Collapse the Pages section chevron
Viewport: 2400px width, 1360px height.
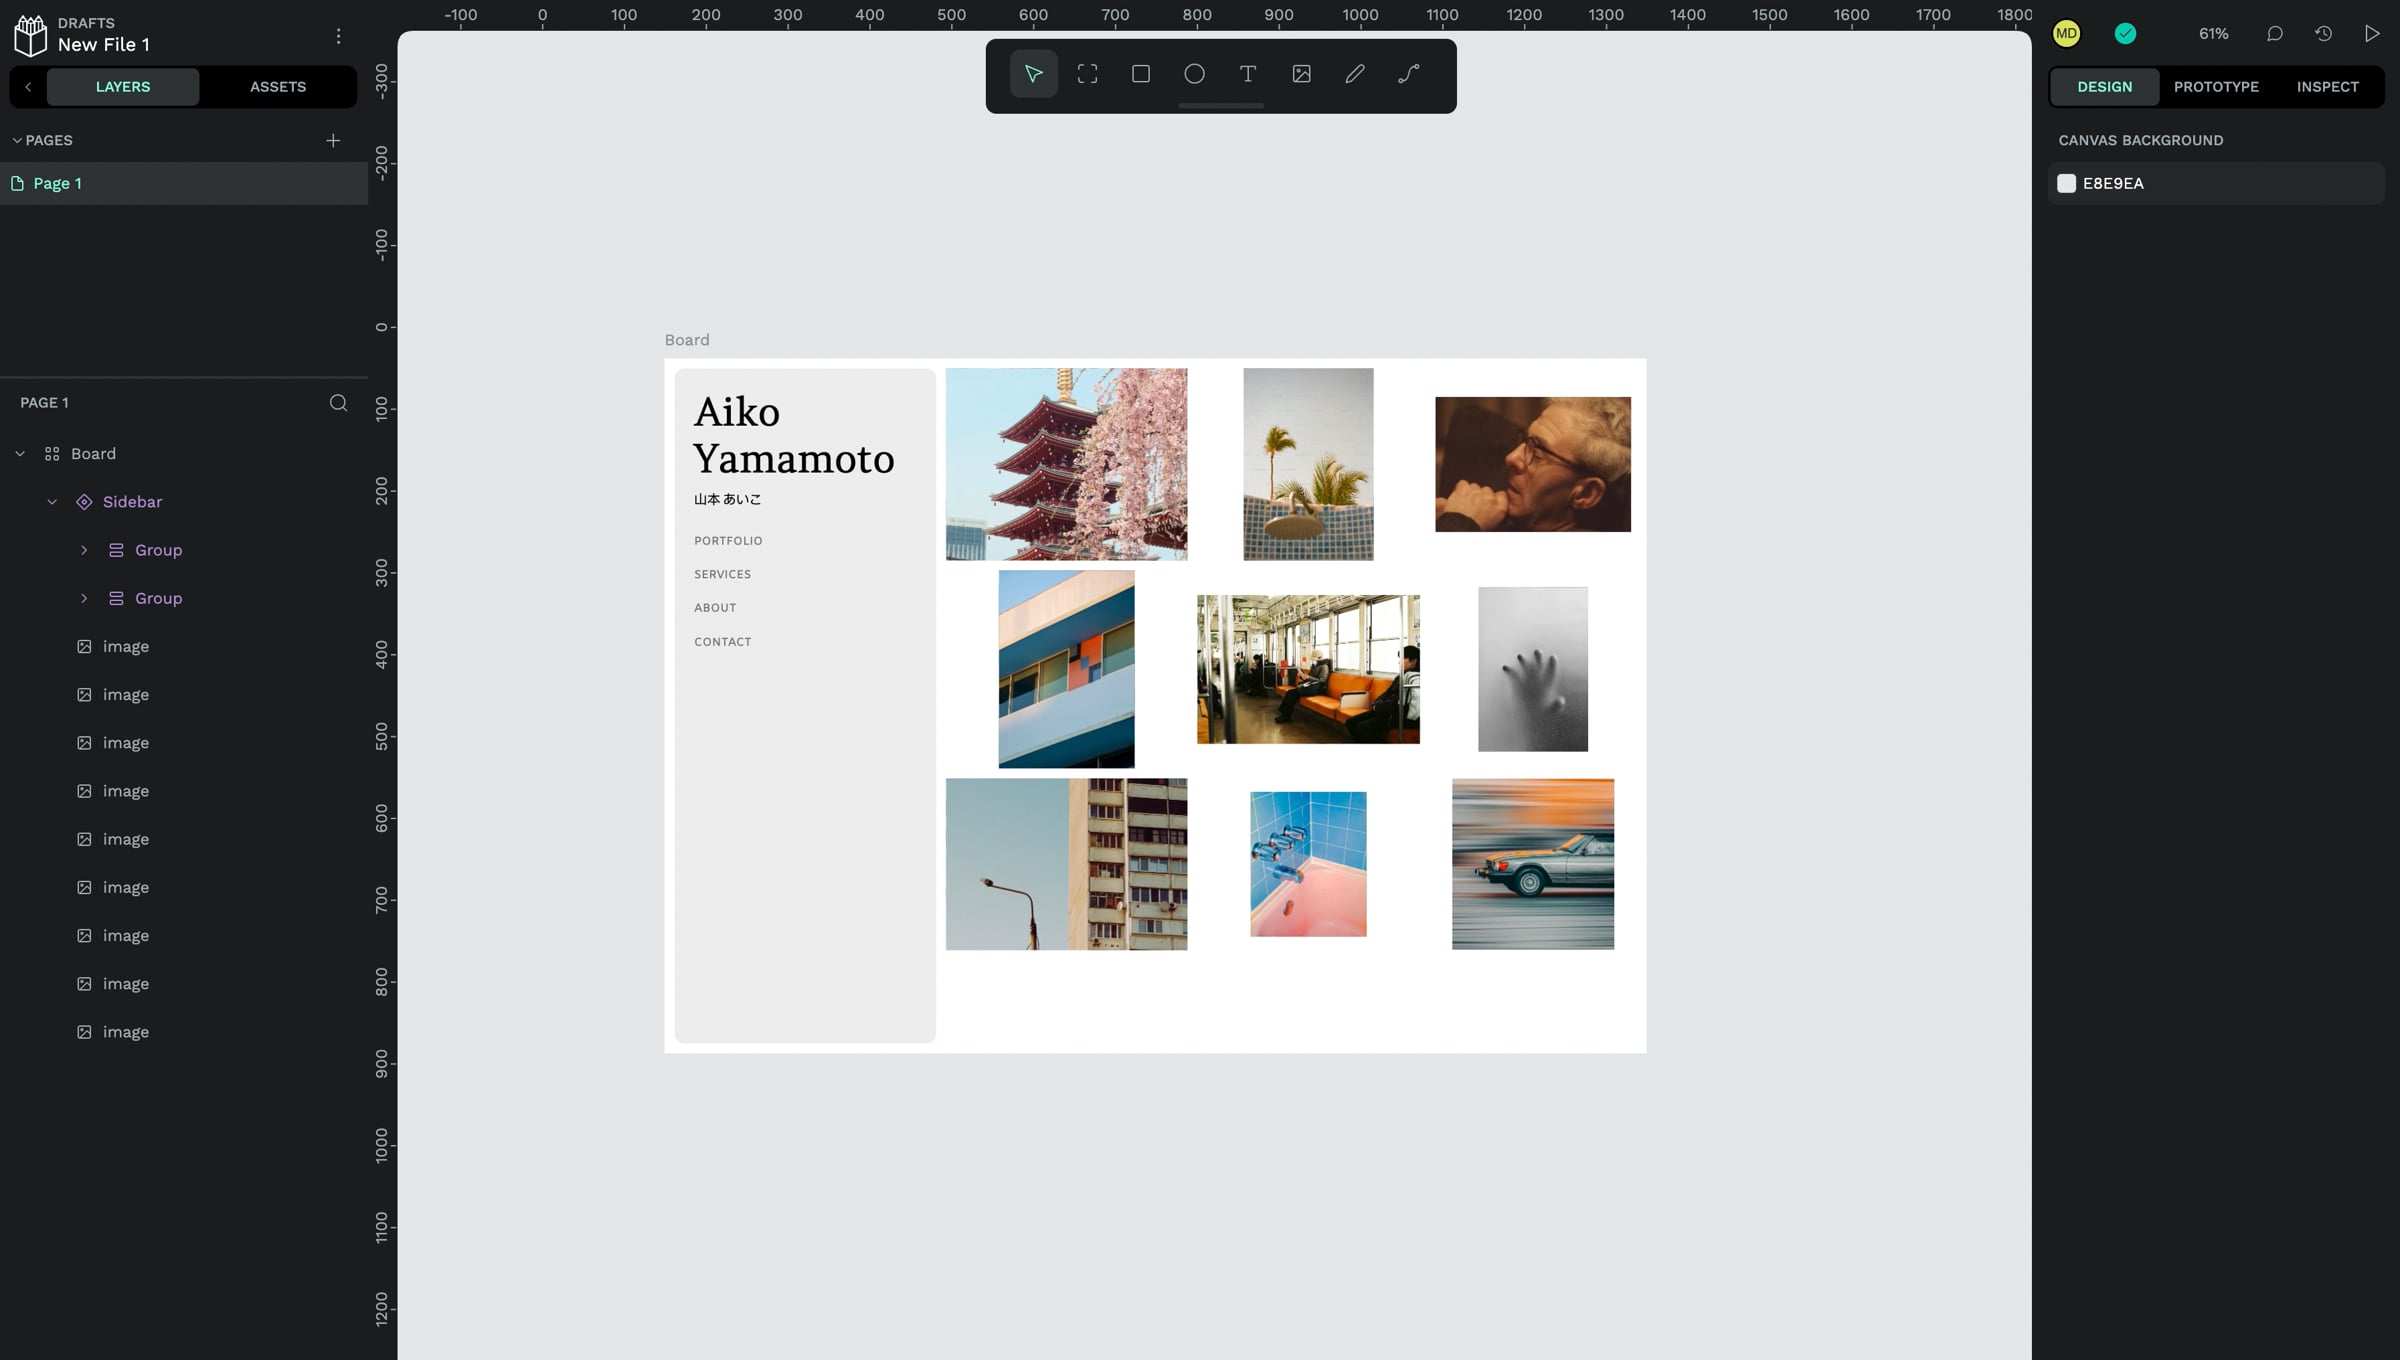16,140
